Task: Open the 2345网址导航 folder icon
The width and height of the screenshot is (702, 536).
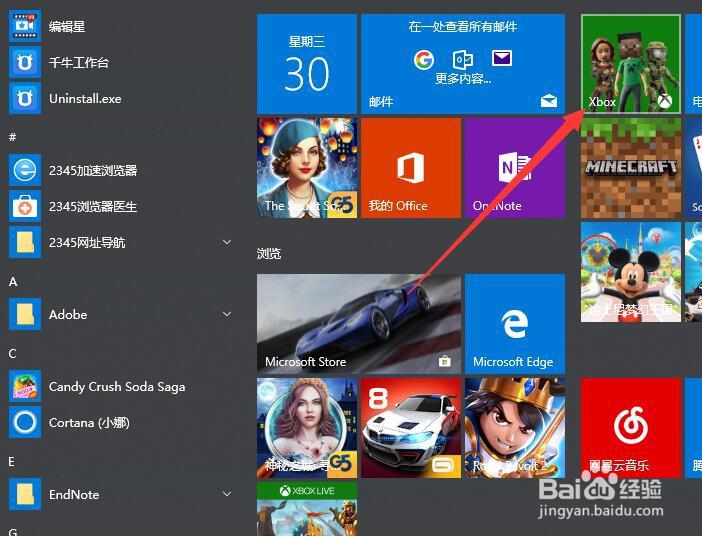Action: pos(25,242)
